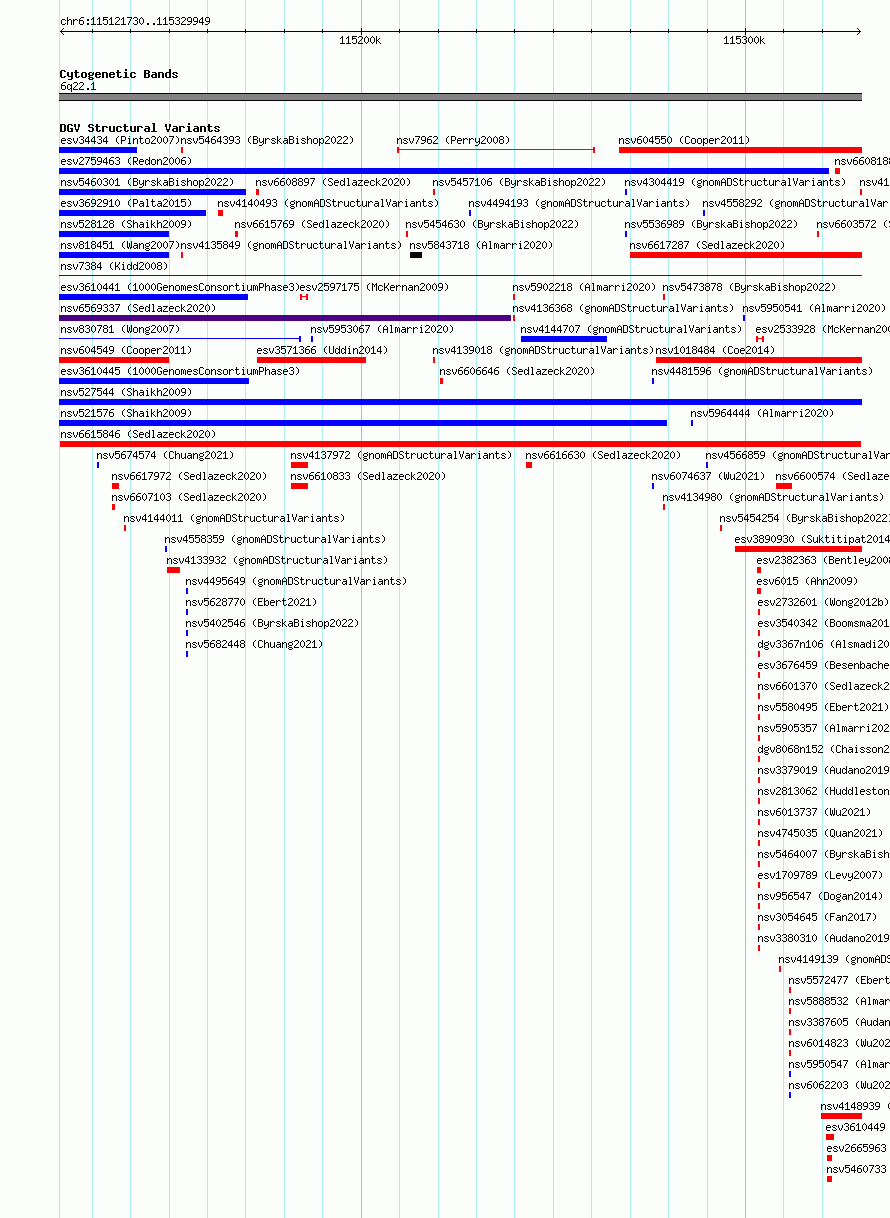Click the 115200k ruler position label
This screenshot has height=1218, width=890.
(x=360, y=41)
